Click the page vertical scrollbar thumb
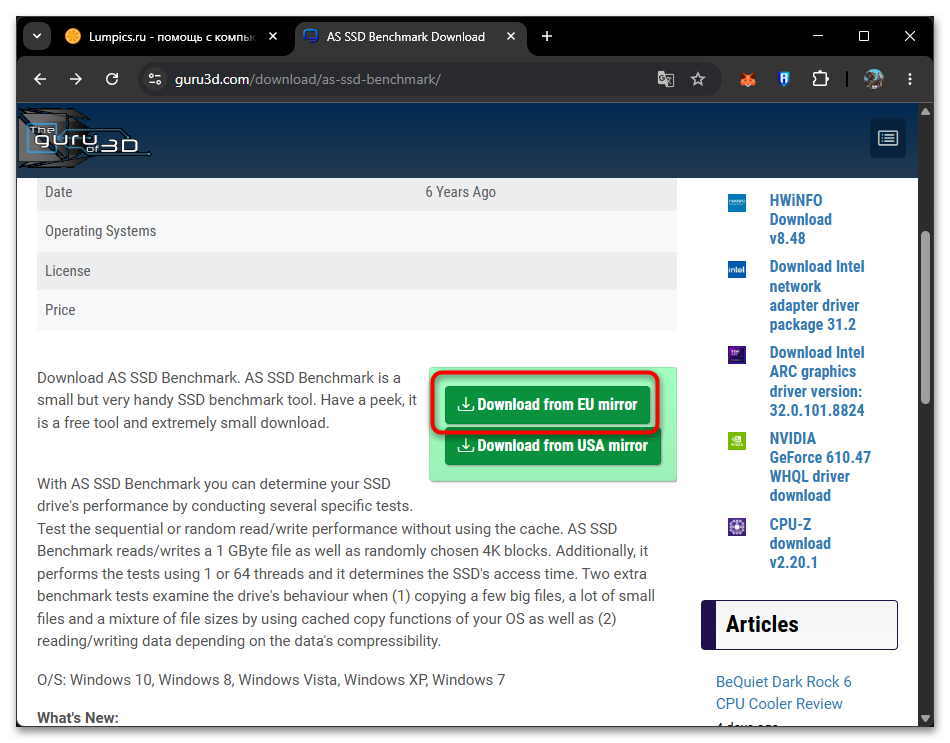Screen dimensions: 950x743 (925, 318)
